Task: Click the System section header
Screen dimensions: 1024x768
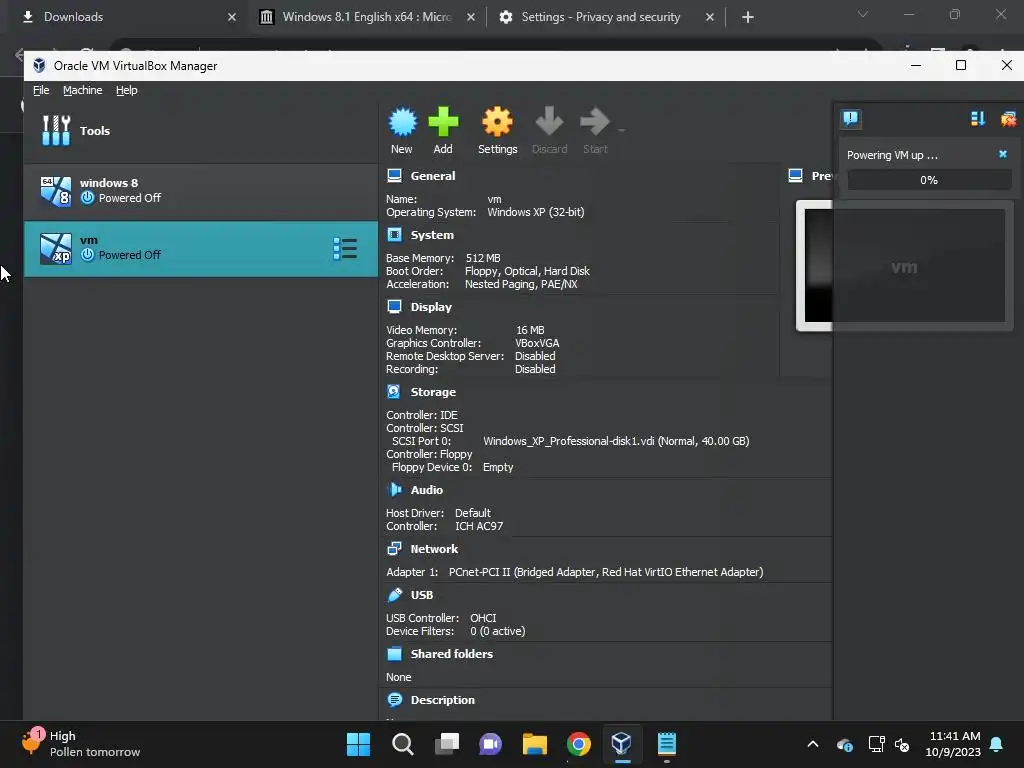Action: pos(432,234)
